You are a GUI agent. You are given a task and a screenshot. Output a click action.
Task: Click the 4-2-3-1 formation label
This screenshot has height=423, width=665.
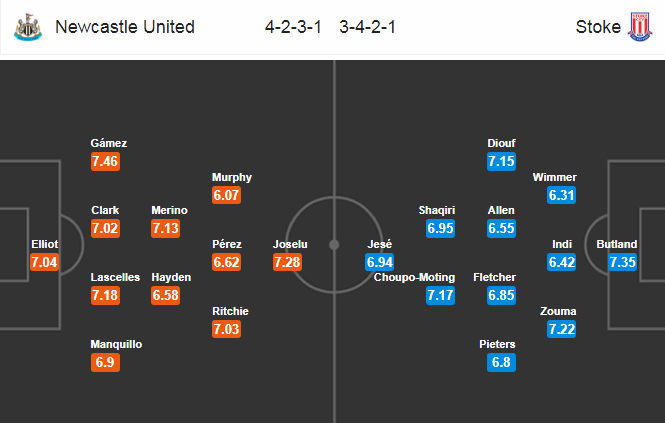coord(293,27)
